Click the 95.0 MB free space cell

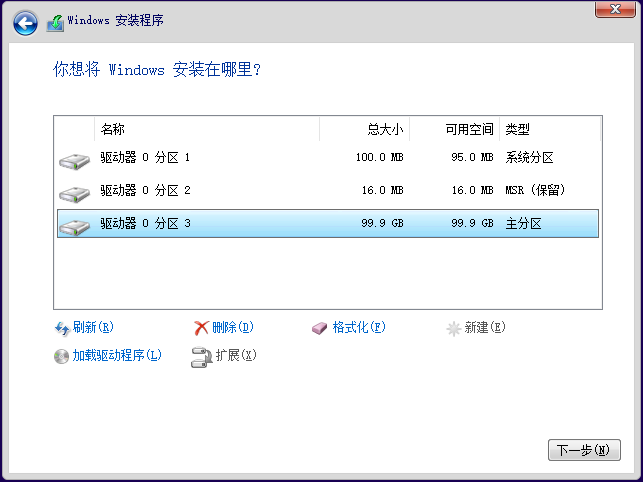click(472, 158)
